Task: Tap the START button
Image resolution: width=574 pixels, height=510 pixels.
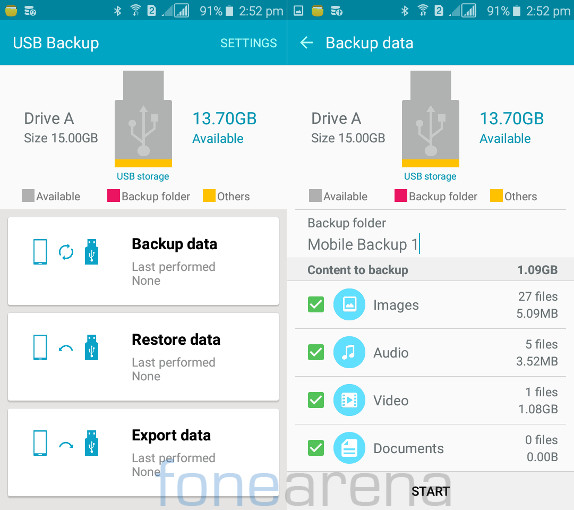Action: pyautogui.click(x=430, y=491)
